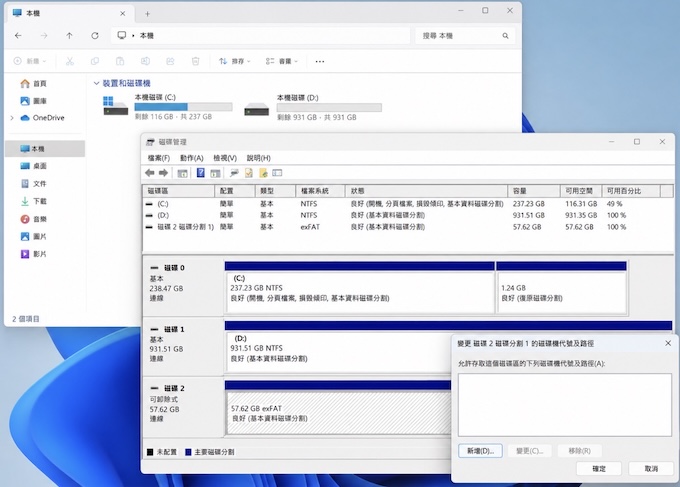Click the properties checkmark toolbar icon

249,173
